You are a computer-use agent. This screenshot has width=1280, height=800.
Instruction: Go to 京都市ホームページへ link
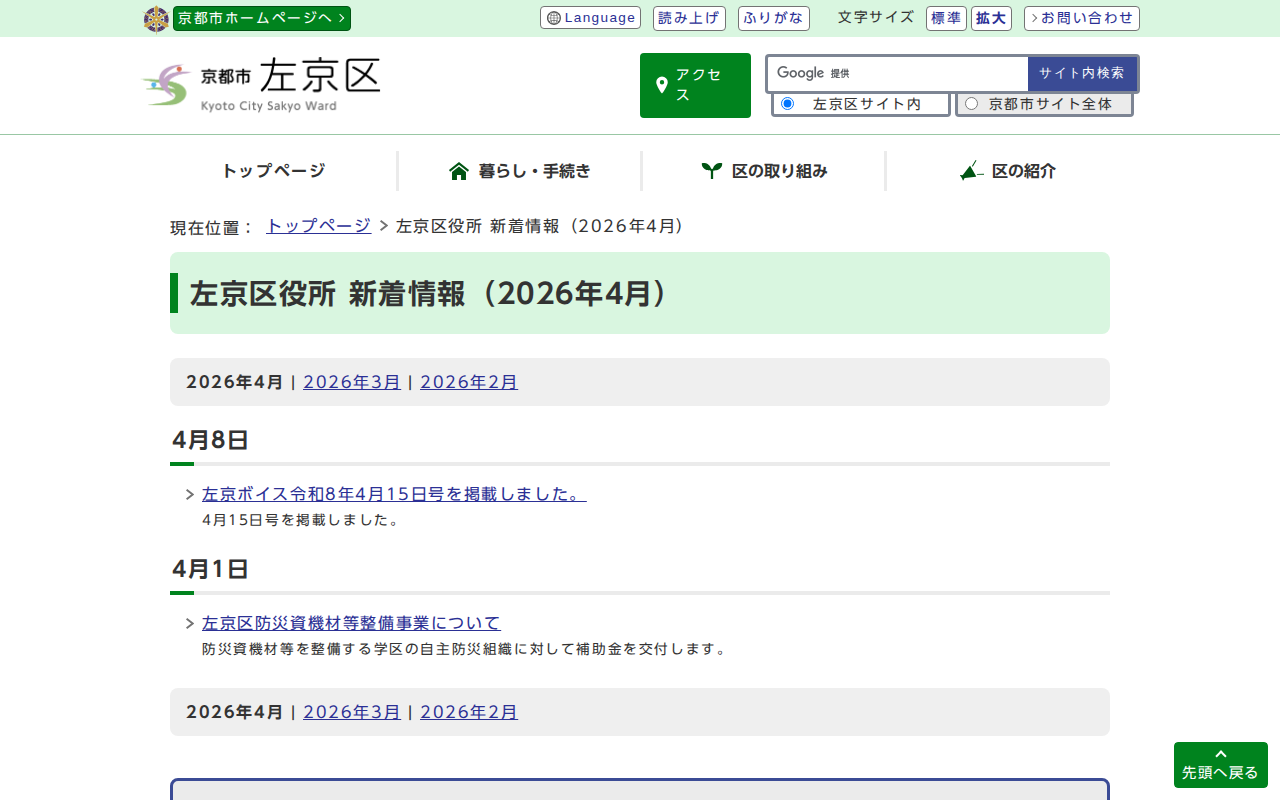[261, 18]
